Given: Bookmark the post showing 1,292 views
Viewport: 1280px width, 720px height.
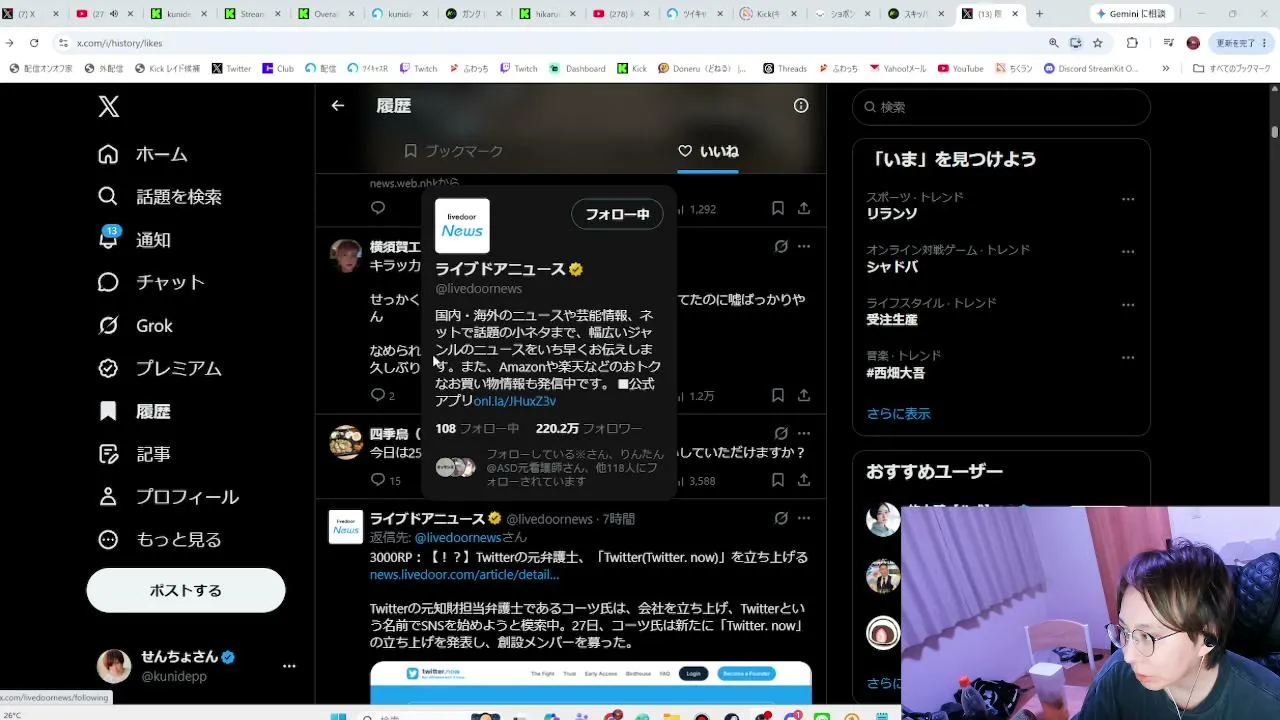Looking at the screenshot, I should (777, 208).
